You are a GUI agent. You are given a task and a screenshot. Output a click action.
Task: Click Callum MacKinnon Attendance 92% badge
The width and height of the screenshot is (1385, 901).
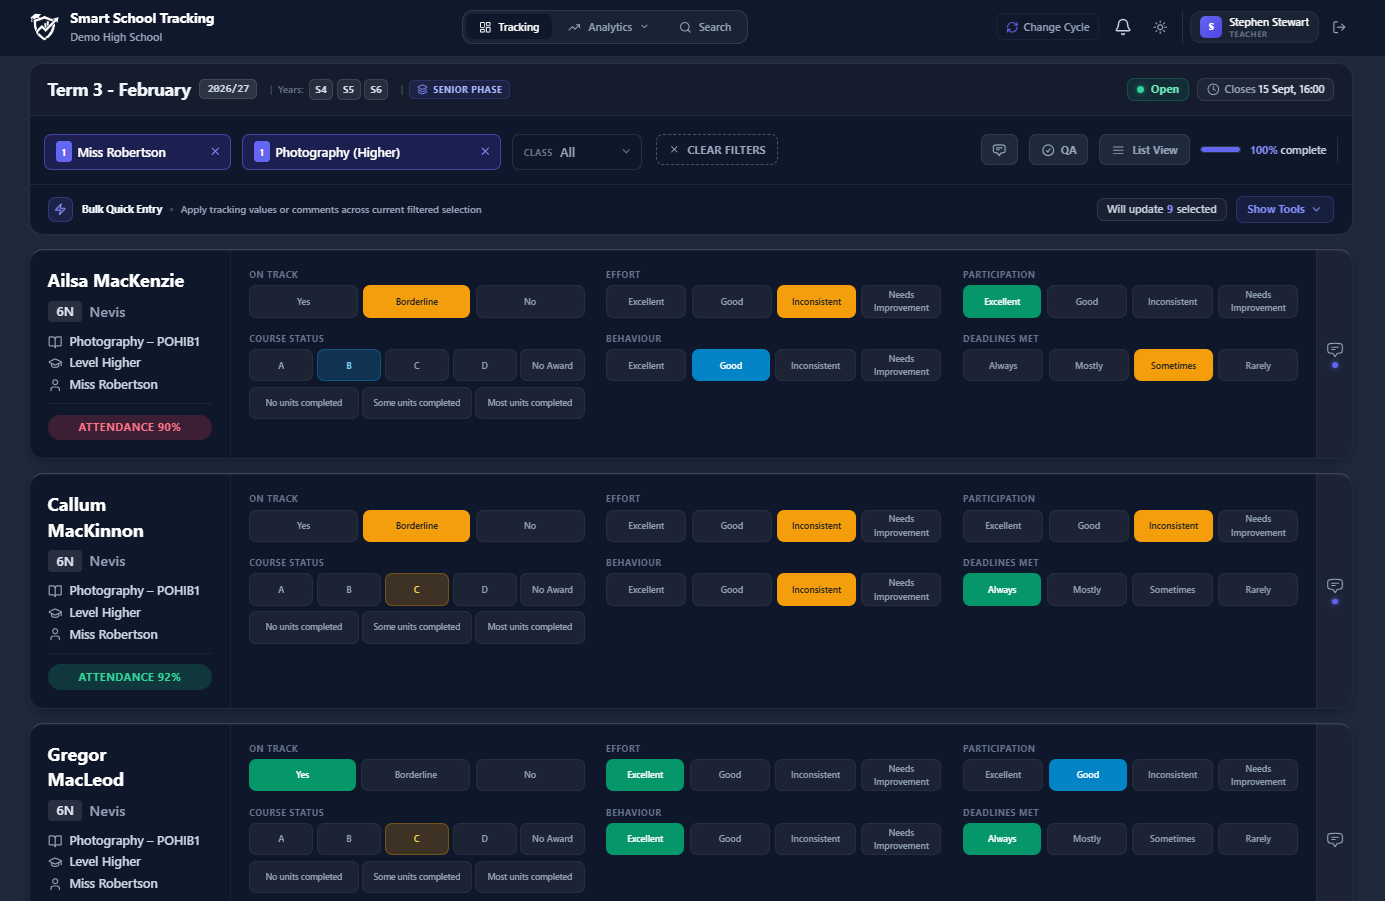130,677
